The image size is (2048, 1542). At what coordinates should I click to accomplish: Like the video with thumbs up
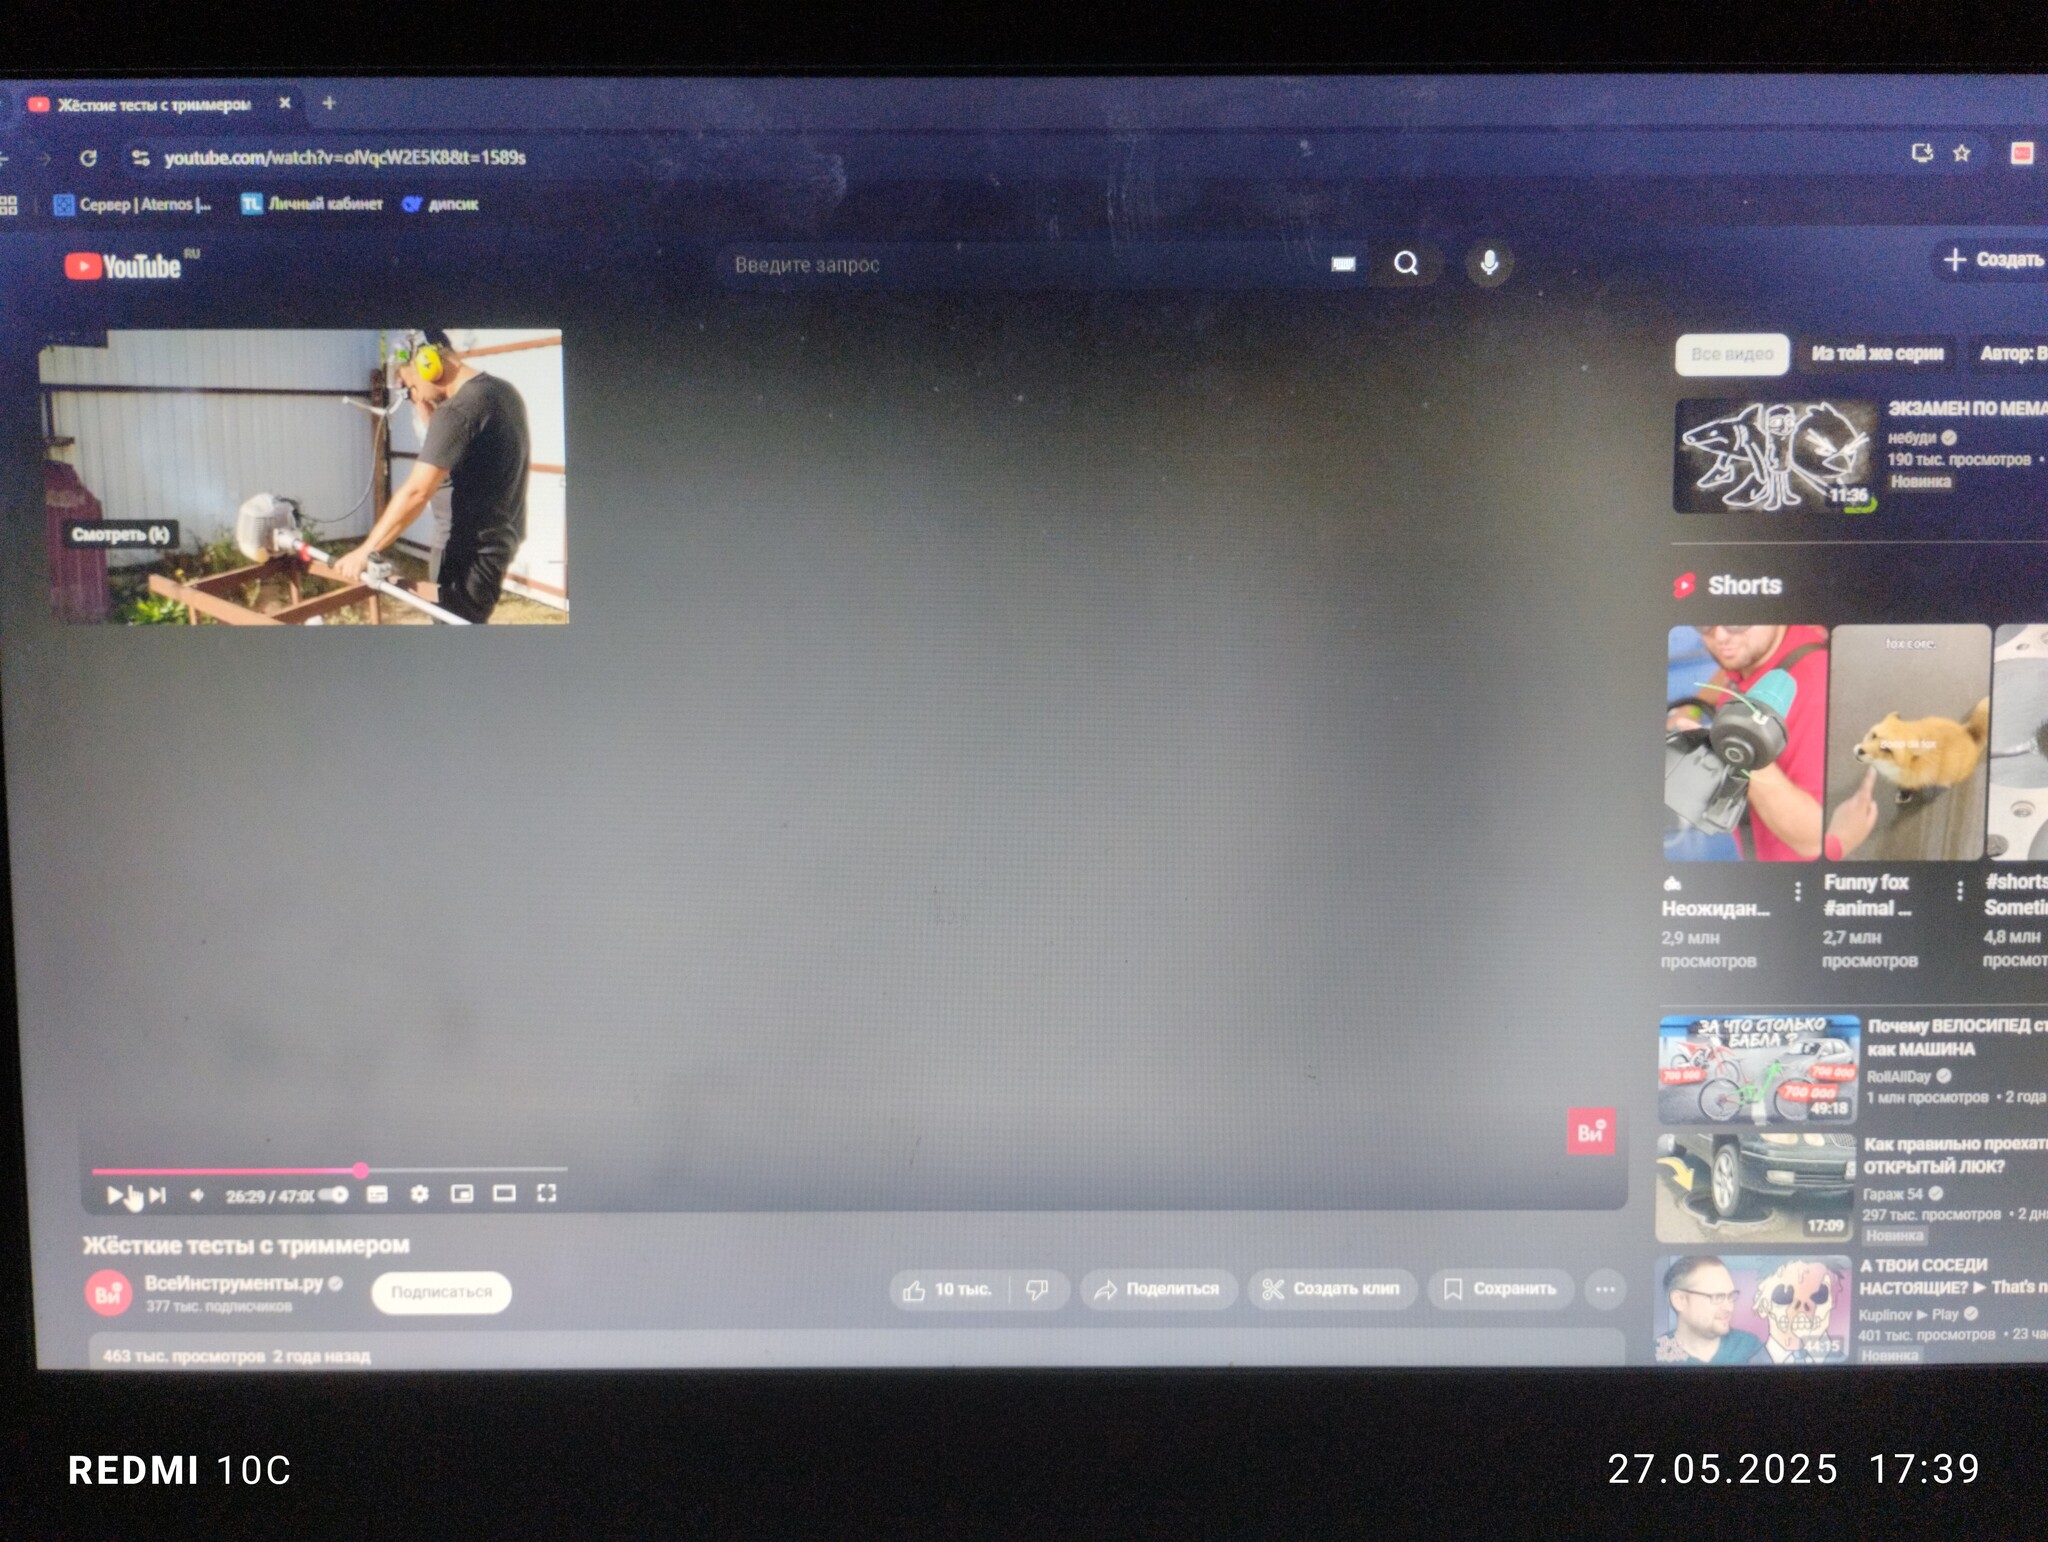tap(947, 1290)
